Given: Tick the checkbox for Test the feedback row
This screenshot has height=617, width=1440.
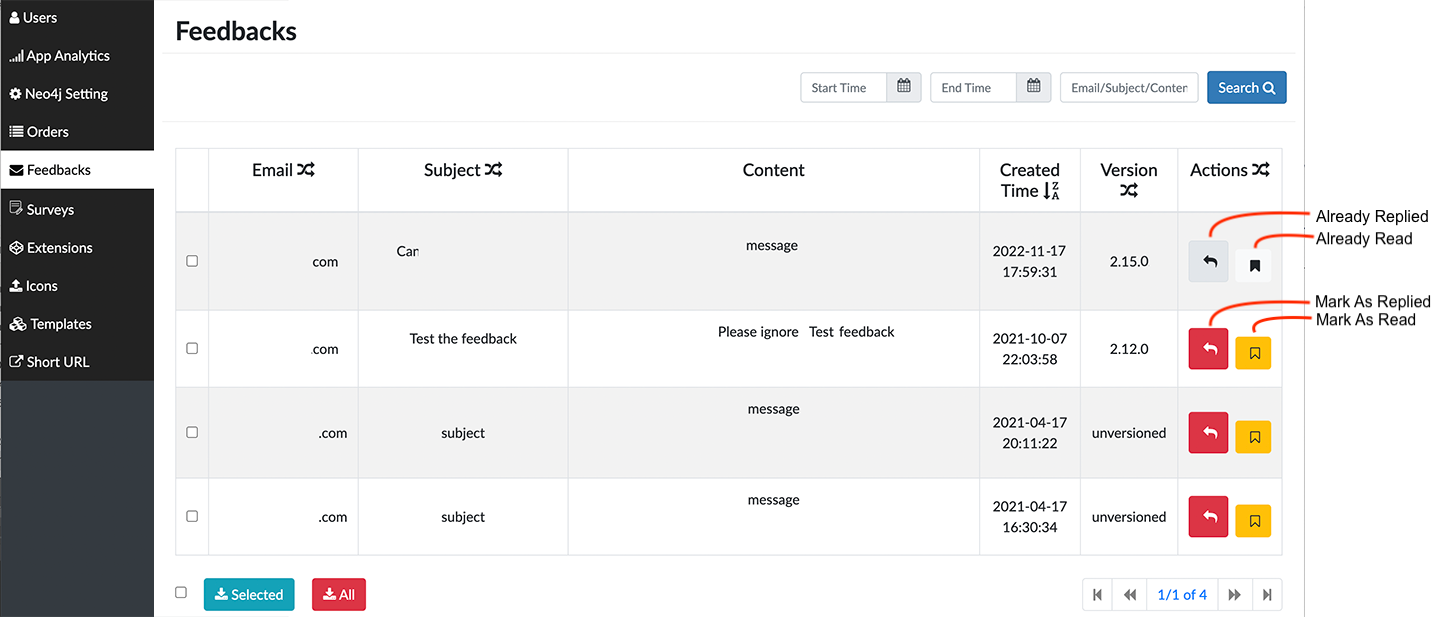Looking at the screenshot, I should pos(192,349).
